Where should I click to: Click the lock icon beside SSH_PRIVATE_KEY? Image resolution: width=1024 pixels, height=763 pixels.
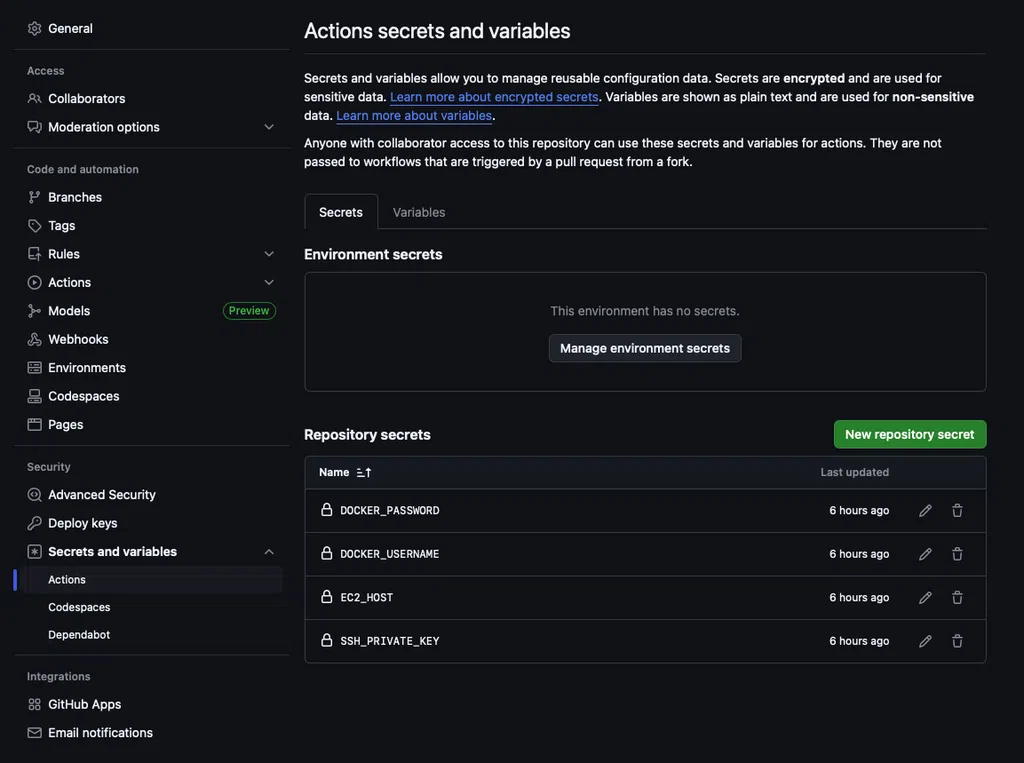pyautogui.click(x=327, y=640)
